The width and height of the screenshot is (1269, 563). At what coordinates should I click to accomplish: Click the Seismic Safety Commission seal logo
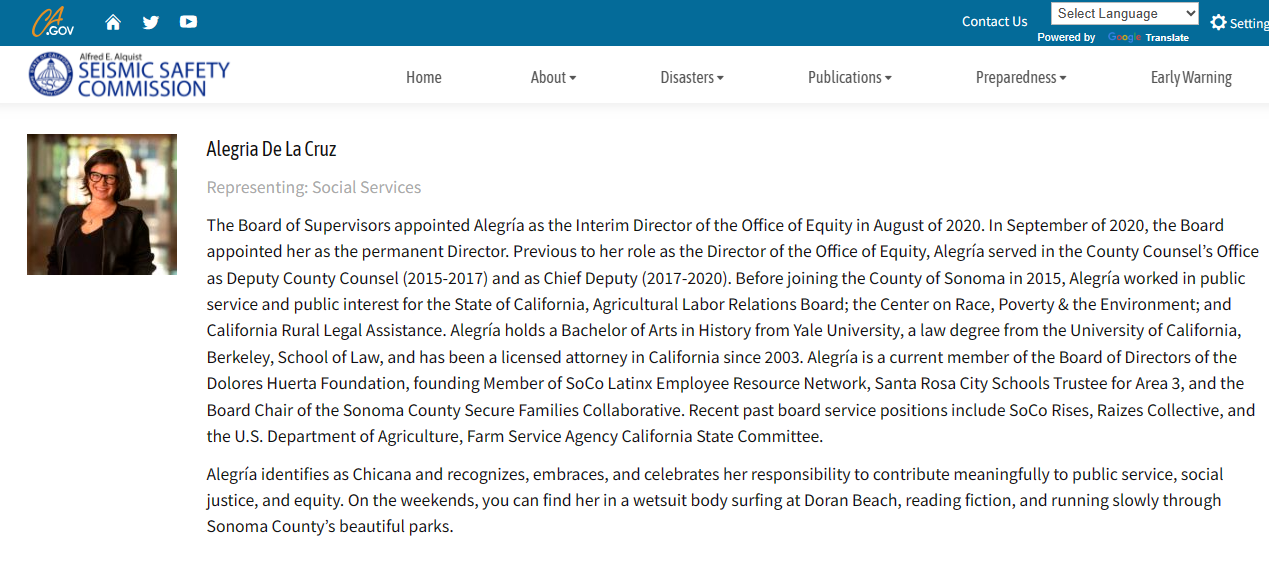pyautogui.click(x=51, y=74)
